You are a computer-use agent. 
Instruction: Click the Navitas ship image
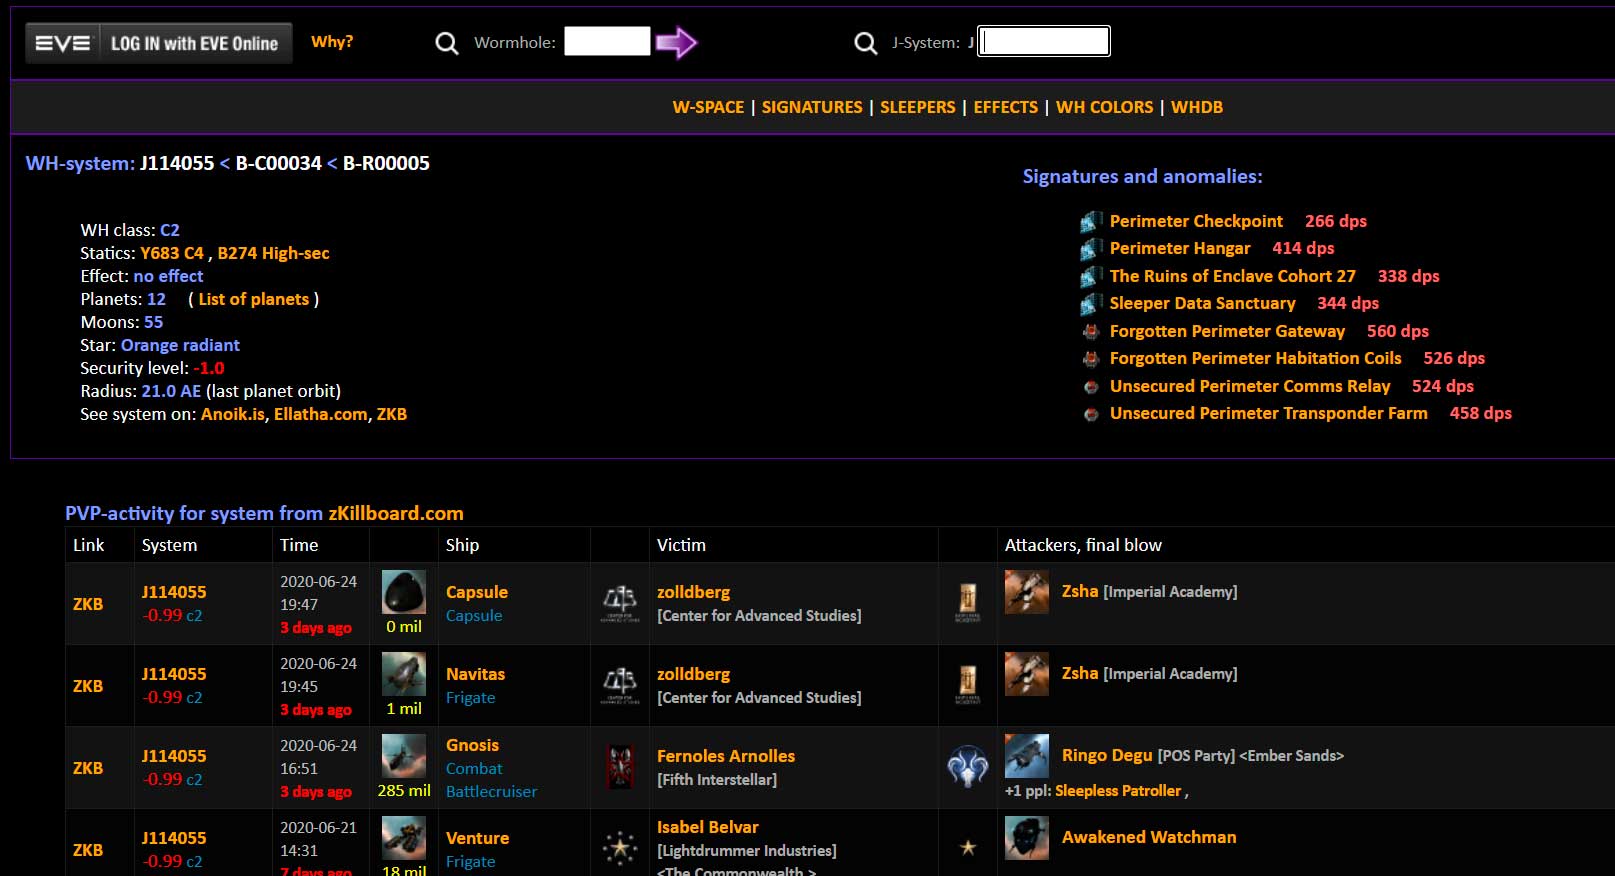(x=404, y=674)
